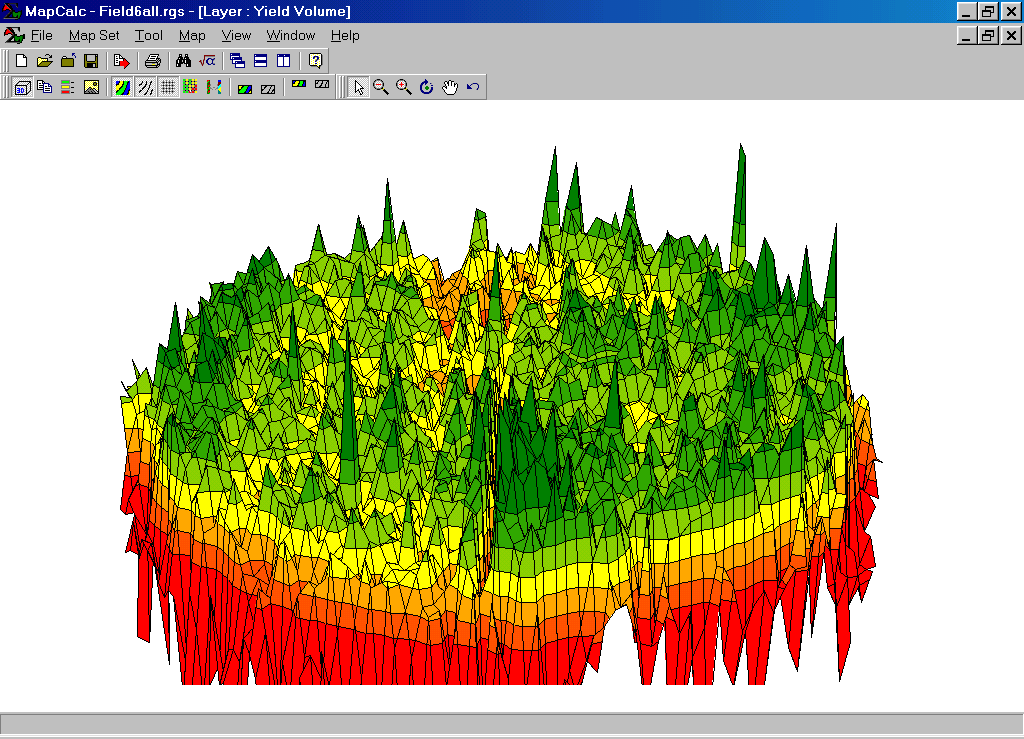Open the Map Set menu
Screen dimensions: 1024x739
coord(94,35)
